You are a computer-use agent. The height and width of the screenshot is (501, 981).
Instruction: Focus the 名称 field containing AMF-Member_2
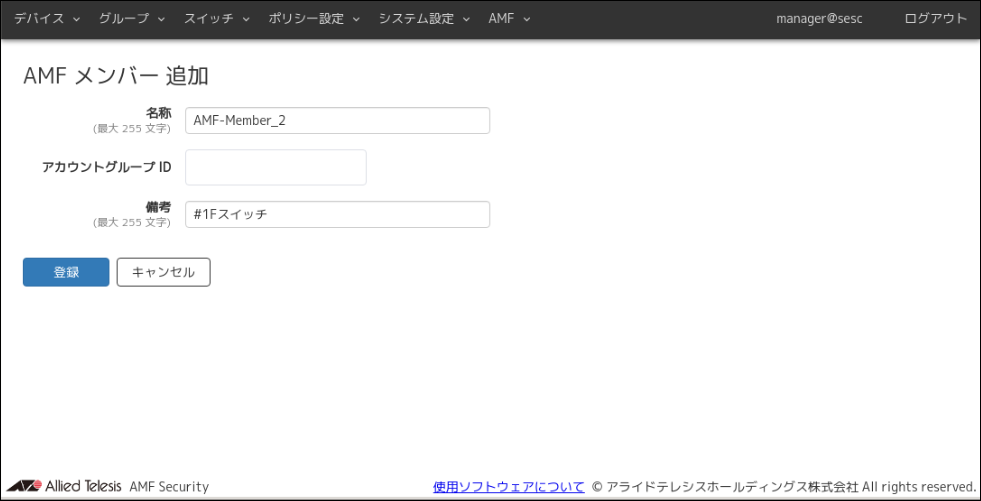337,120
